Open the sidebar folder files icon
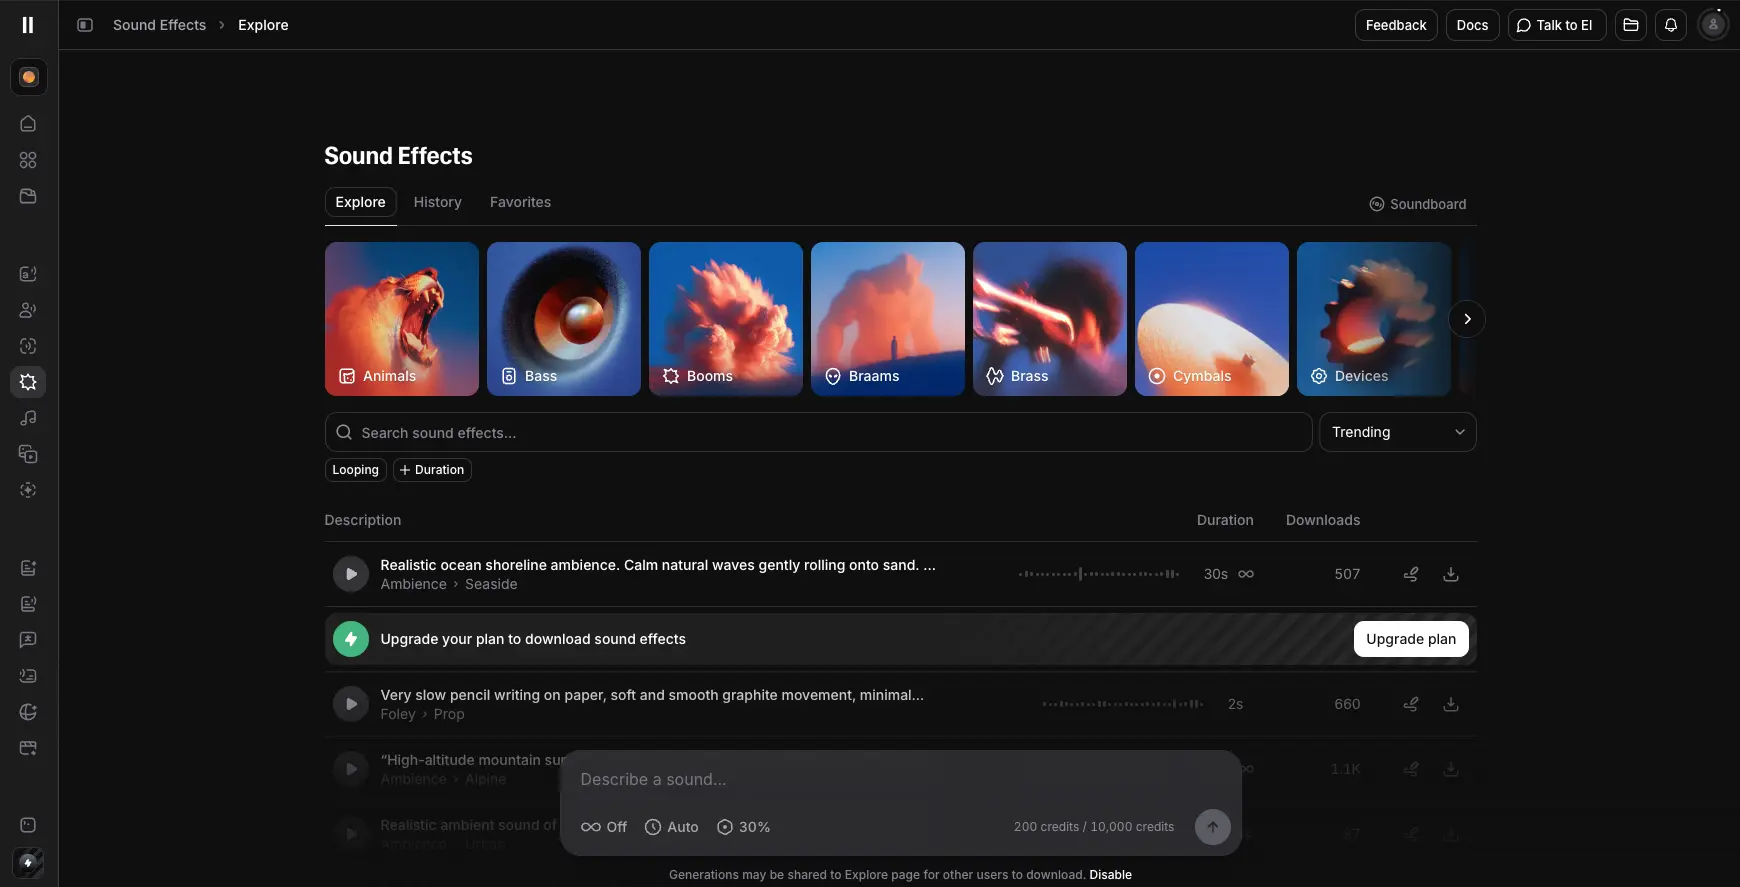Viewport: 1740px width, 887px height. pos(28,196)
